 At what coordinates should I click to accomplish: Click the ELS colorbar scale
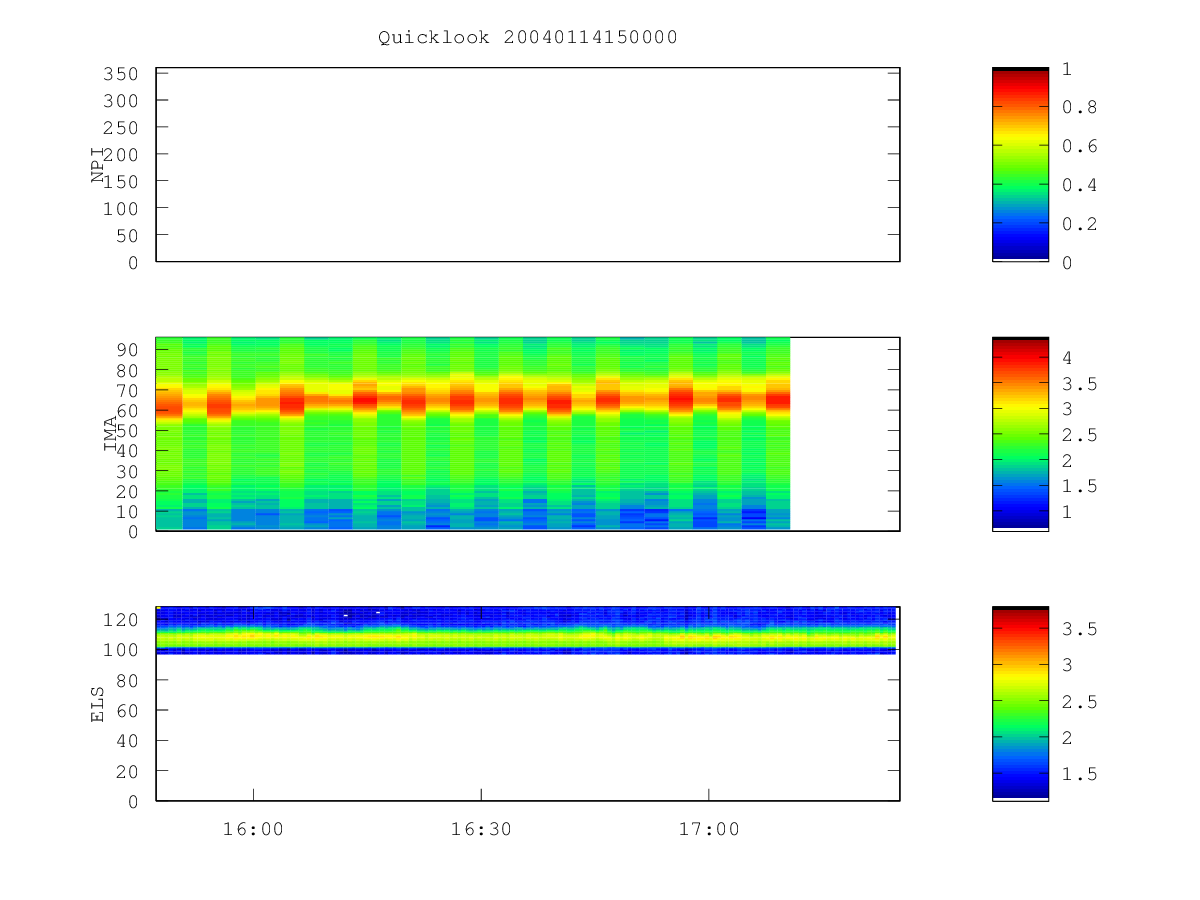click(1020, 703)
